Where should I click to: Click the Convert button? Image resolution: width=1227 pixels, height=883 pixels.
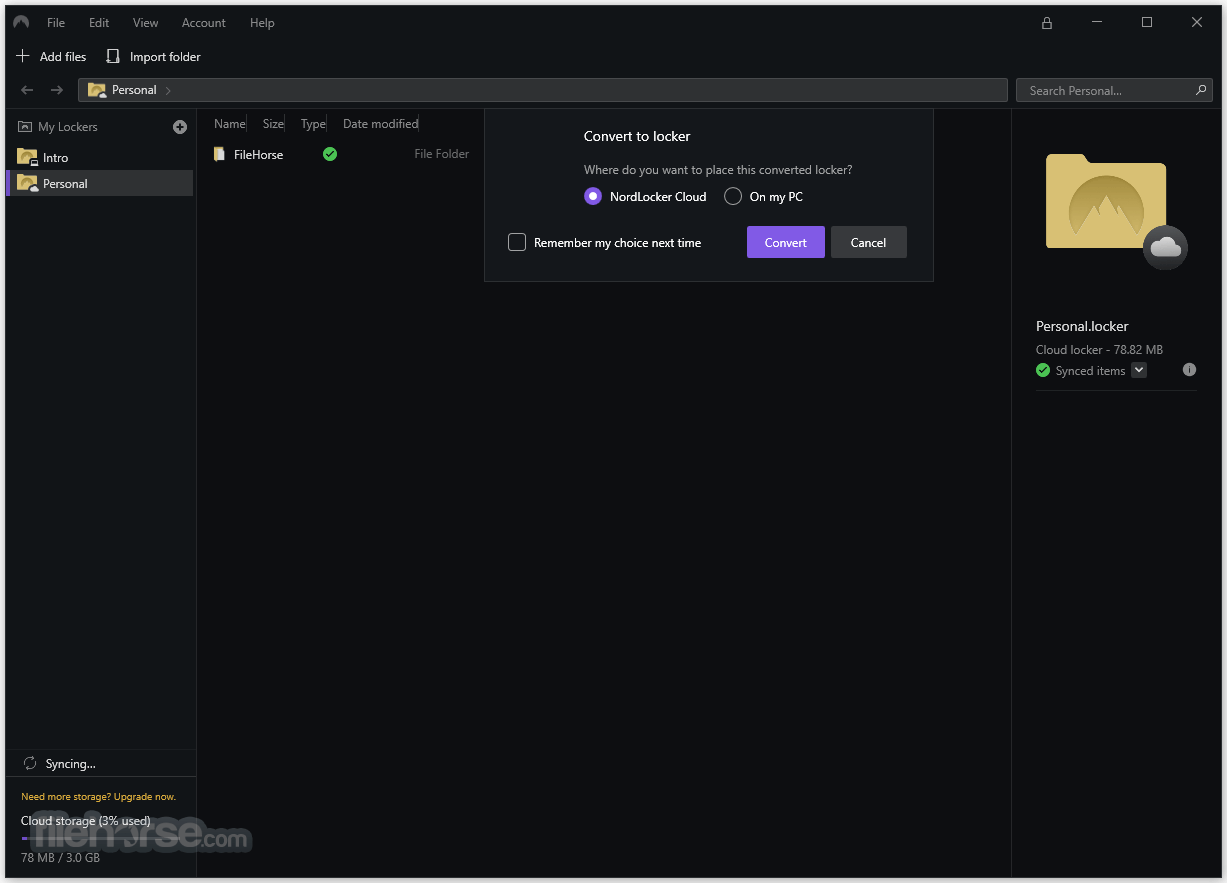786,242
